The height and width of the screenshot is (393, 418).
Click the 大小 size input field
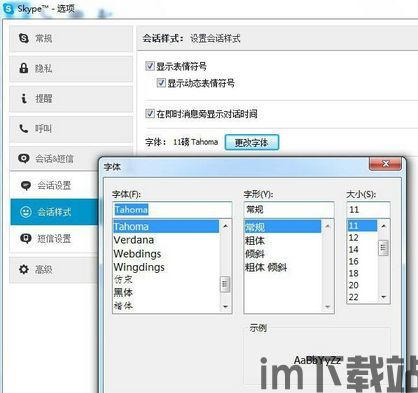tap(368, 210)
